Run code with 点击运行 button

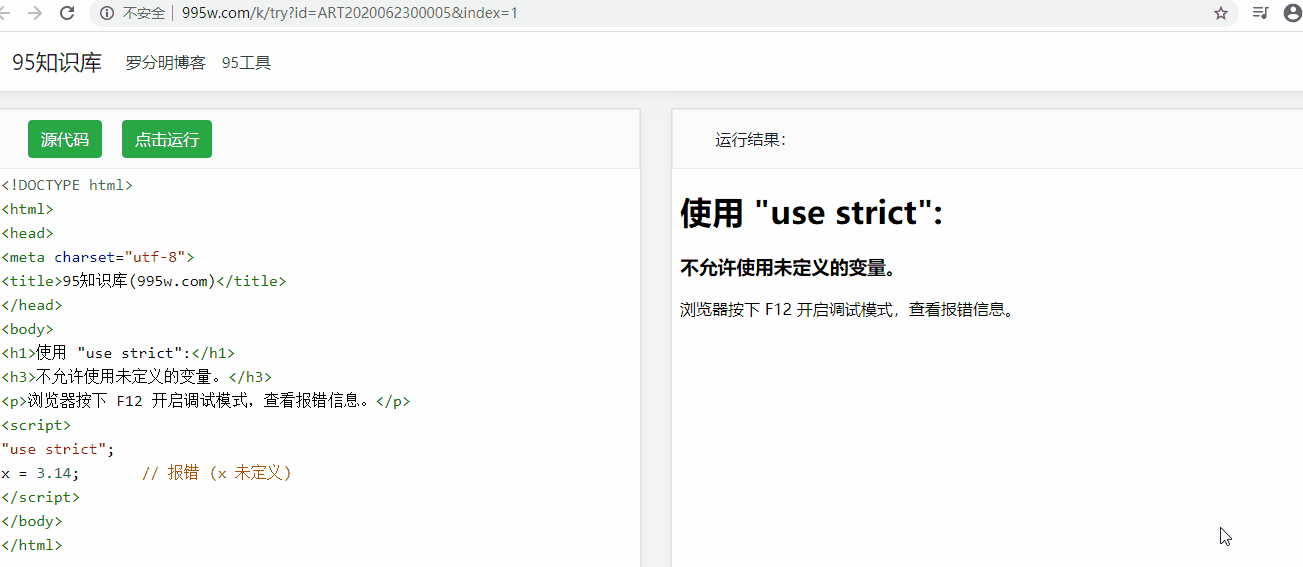point(167,139)
